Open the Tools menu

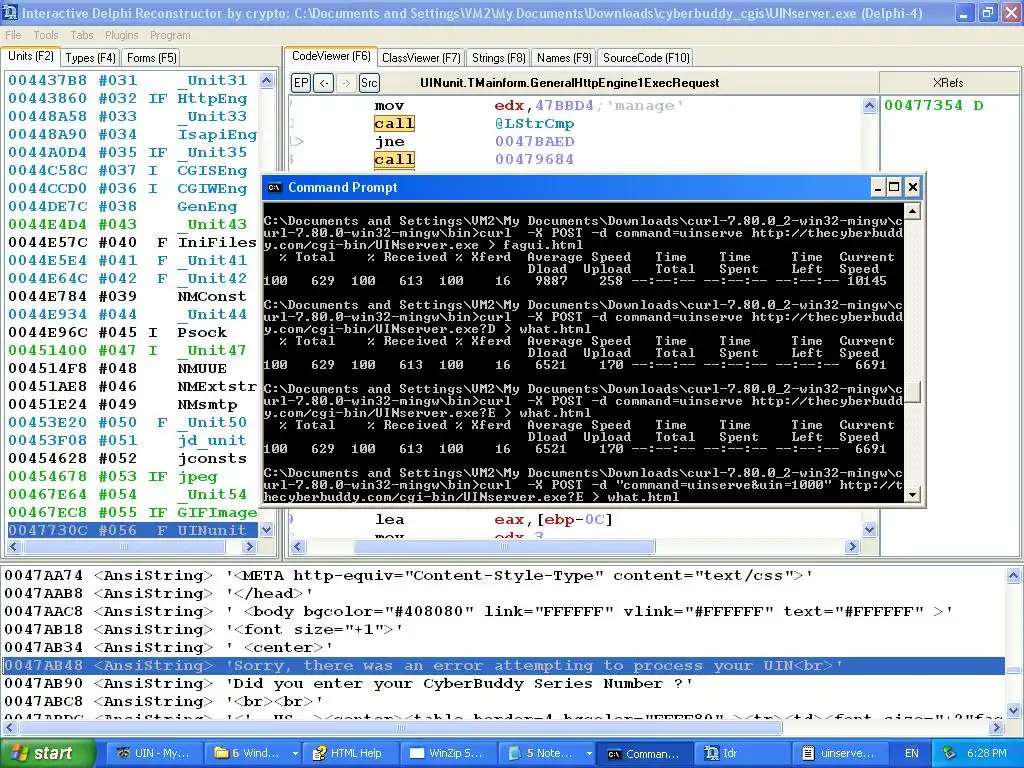(x=46, y=35)
